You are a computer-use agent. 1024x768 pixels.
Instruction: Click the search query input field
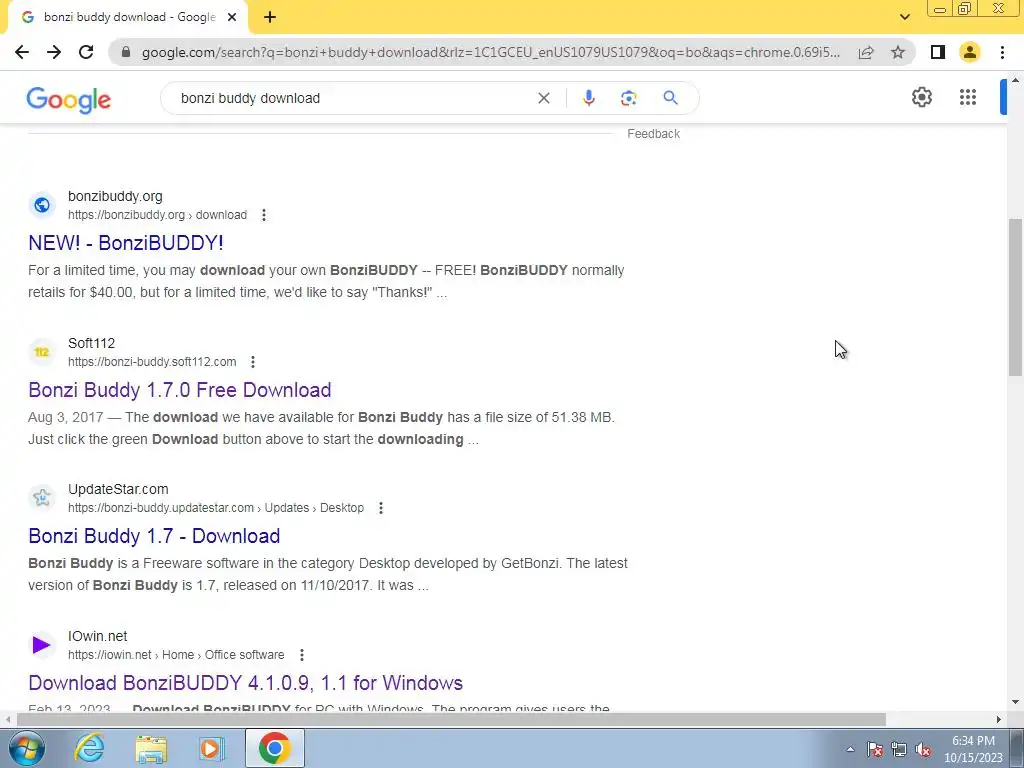tap(353, 98)
